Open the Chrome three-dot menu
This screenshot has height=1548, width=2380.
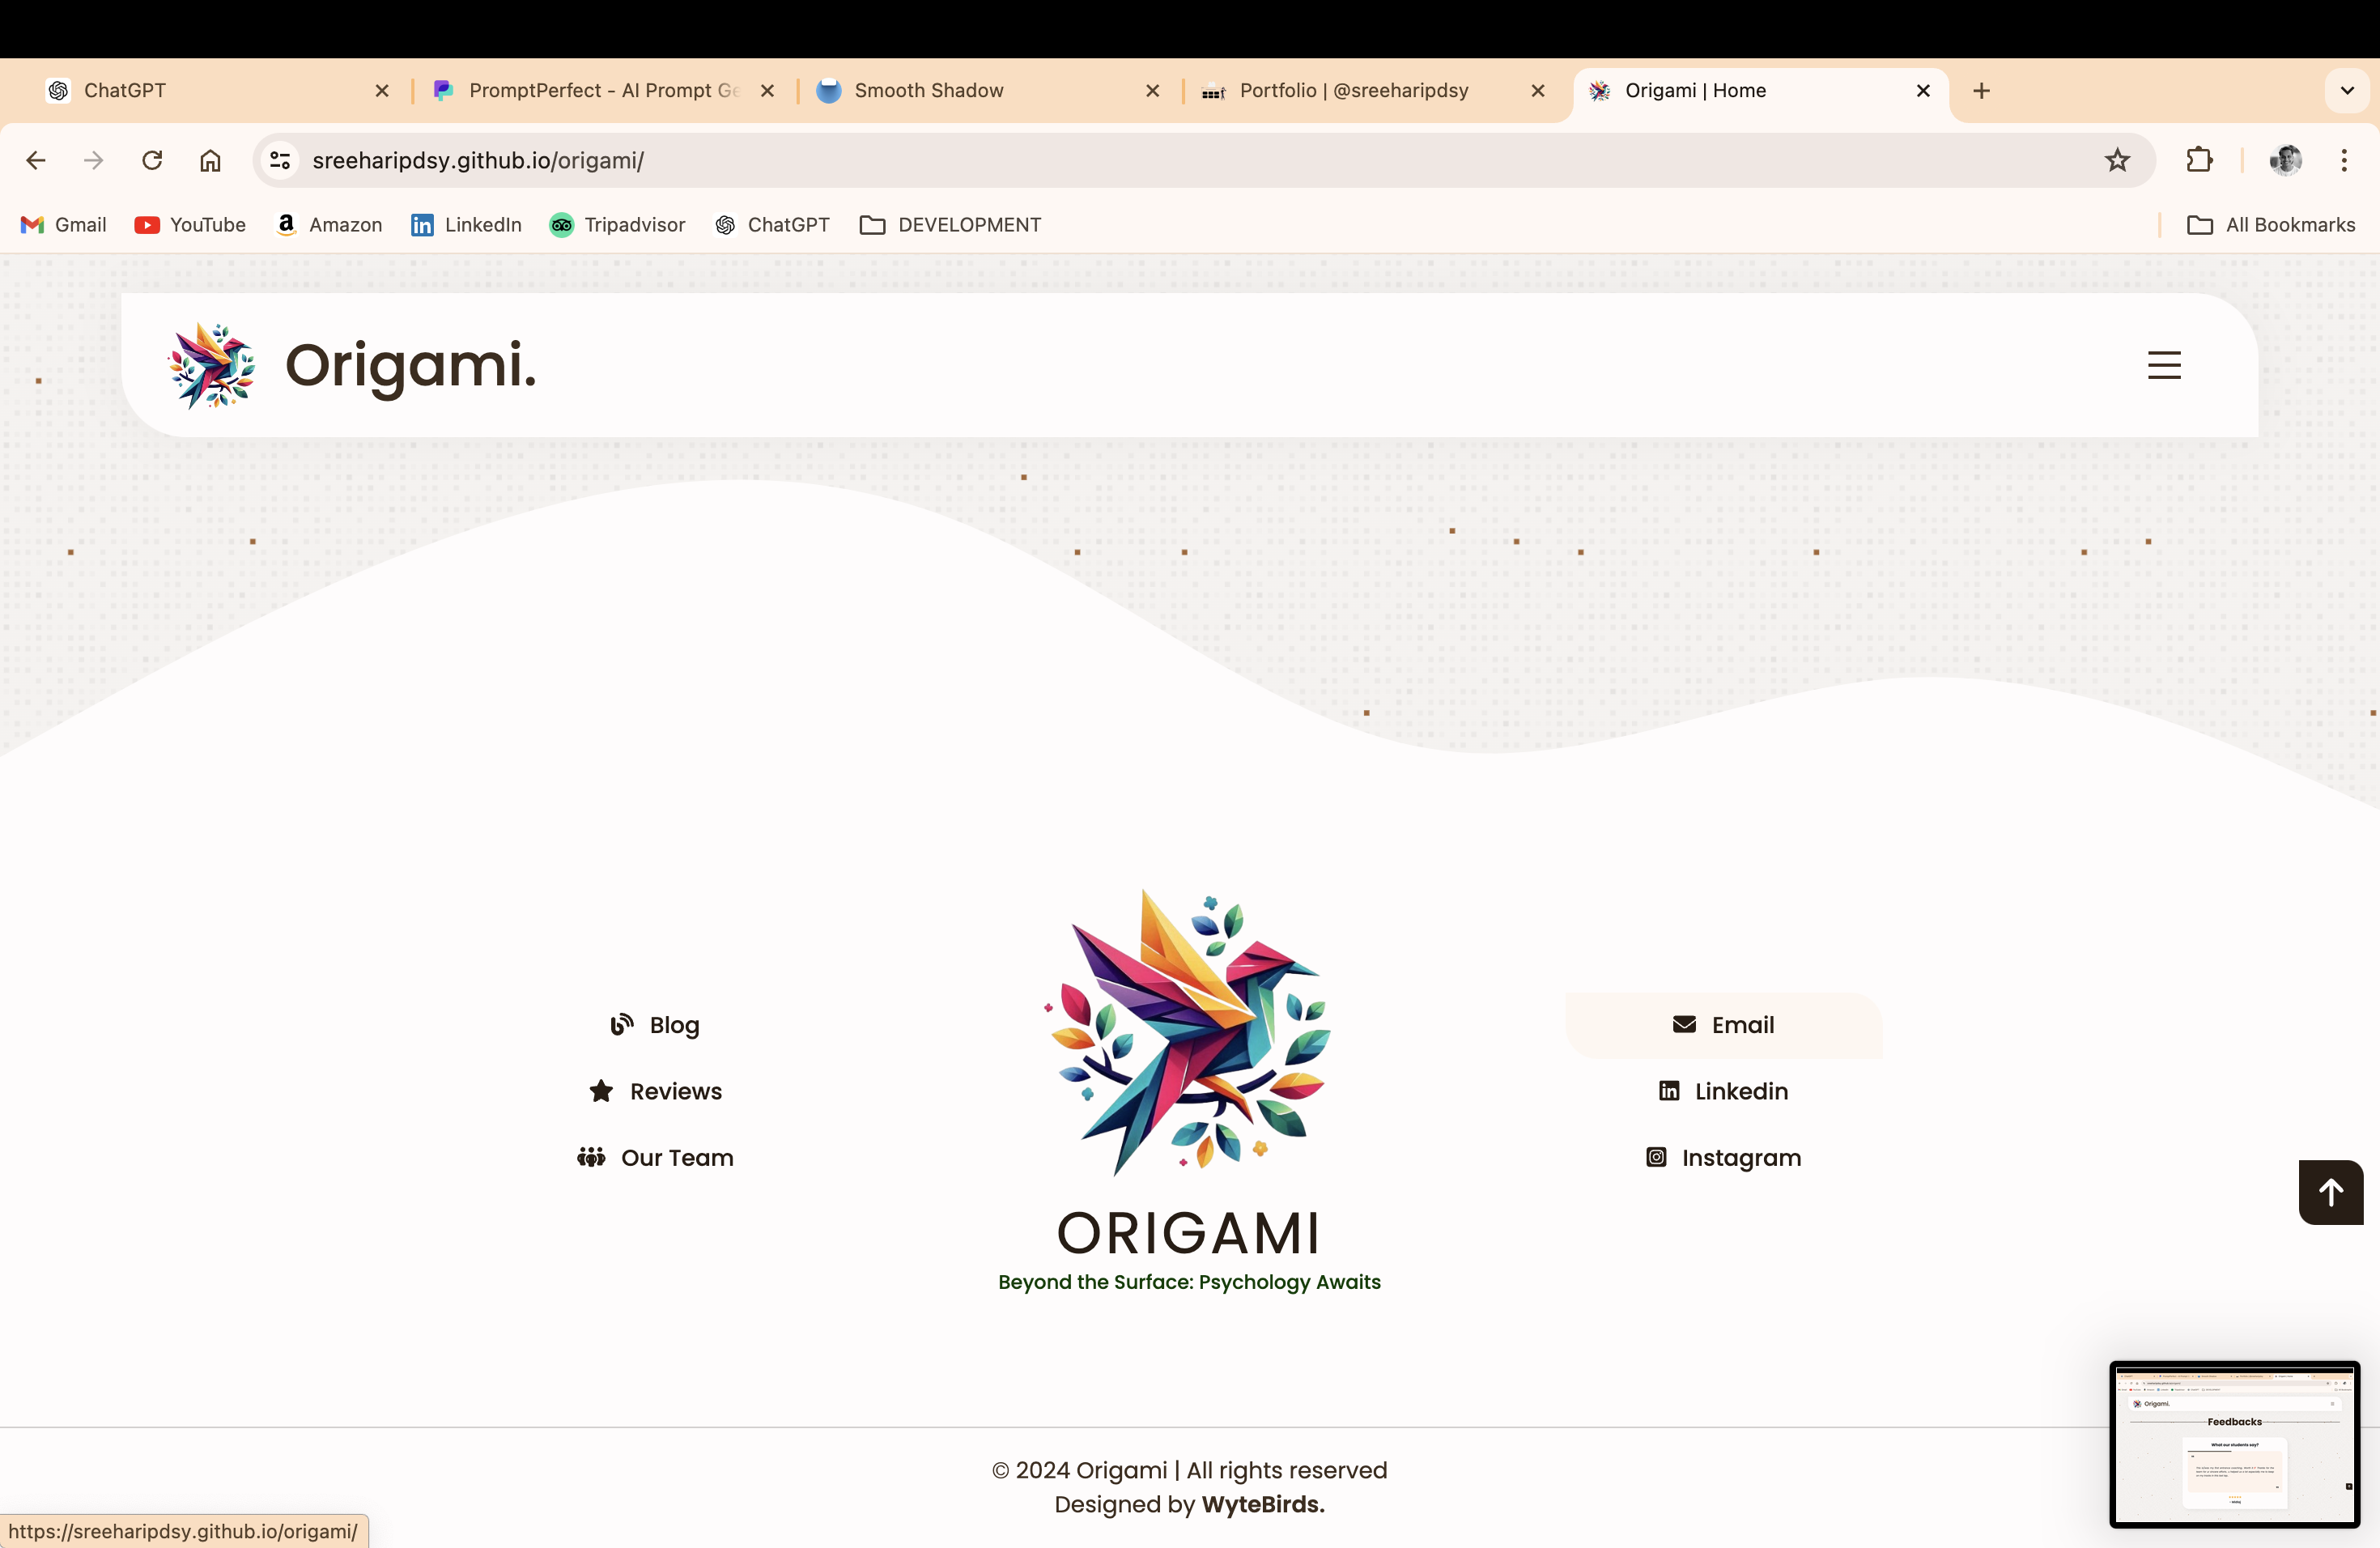2344,160
